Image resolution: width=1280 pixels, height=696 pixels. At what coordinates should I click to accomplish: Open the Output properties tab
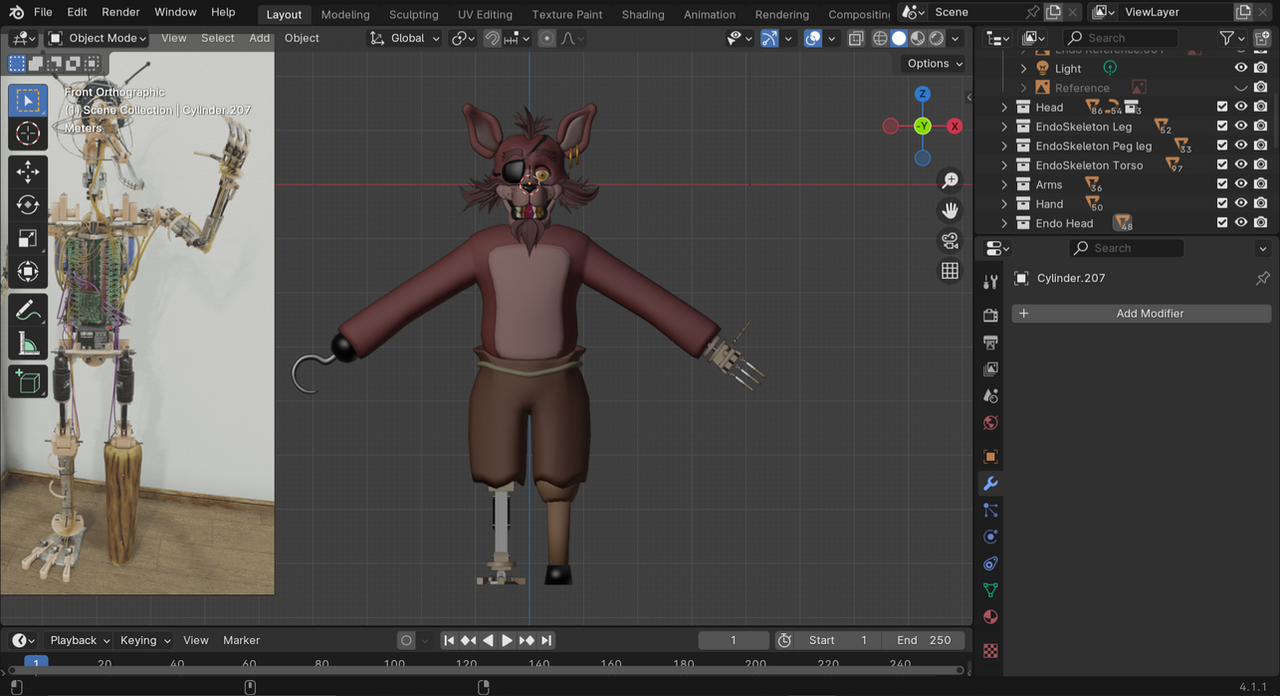(990, 342)
